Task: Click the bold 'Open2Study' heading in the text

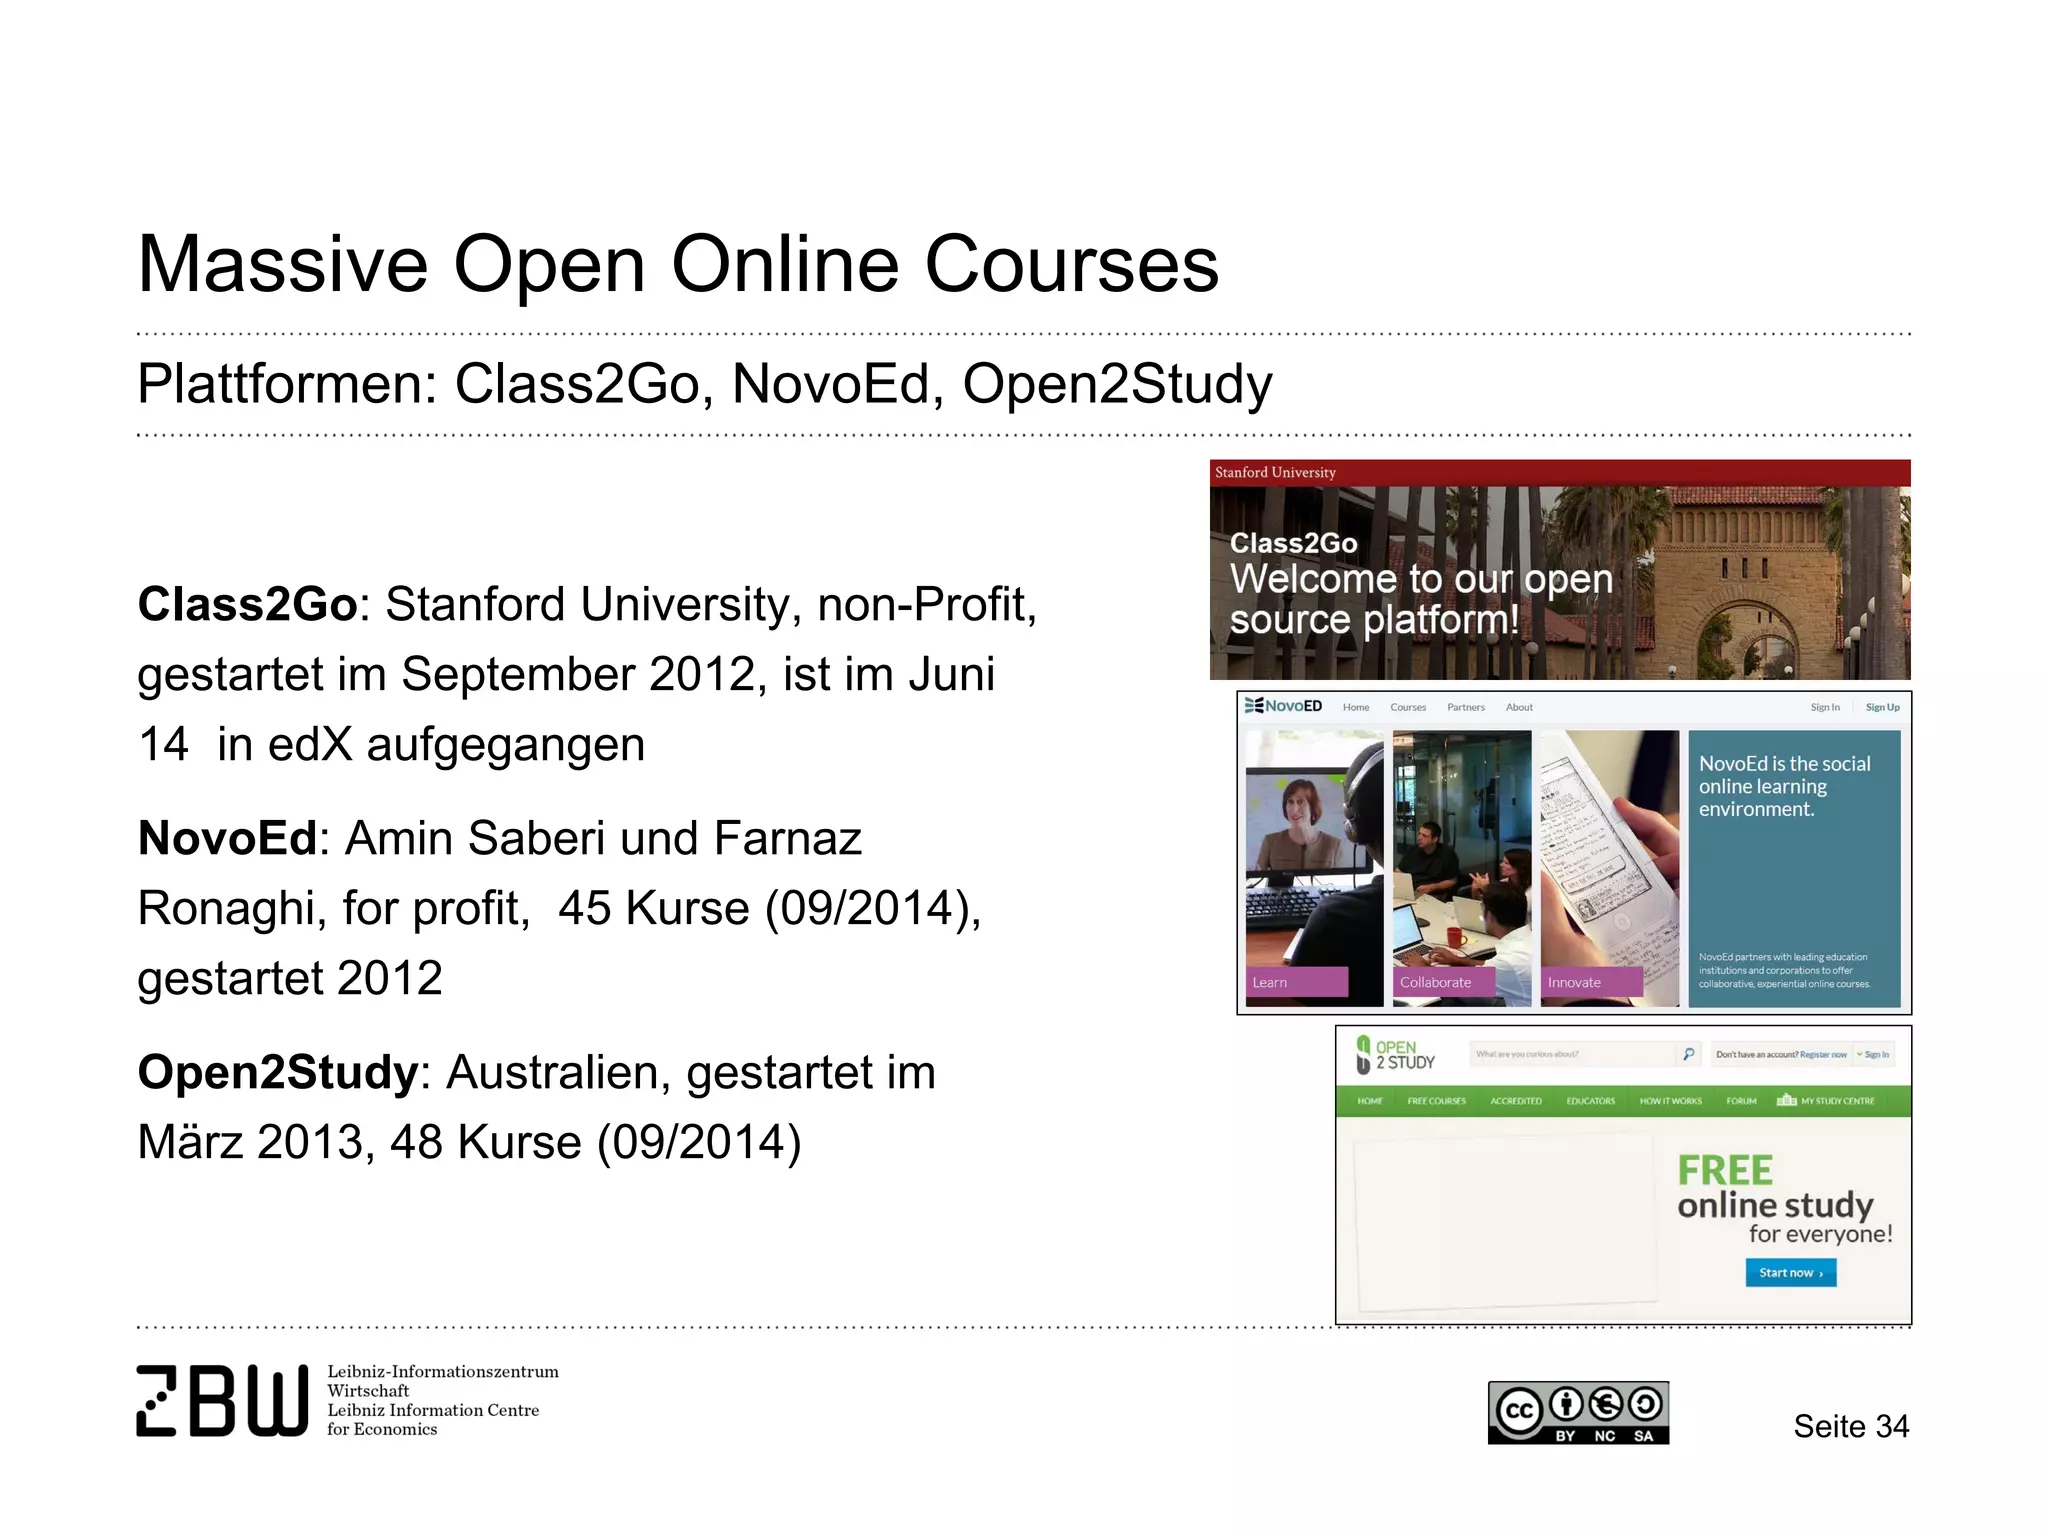Action: click(278, 1072)
